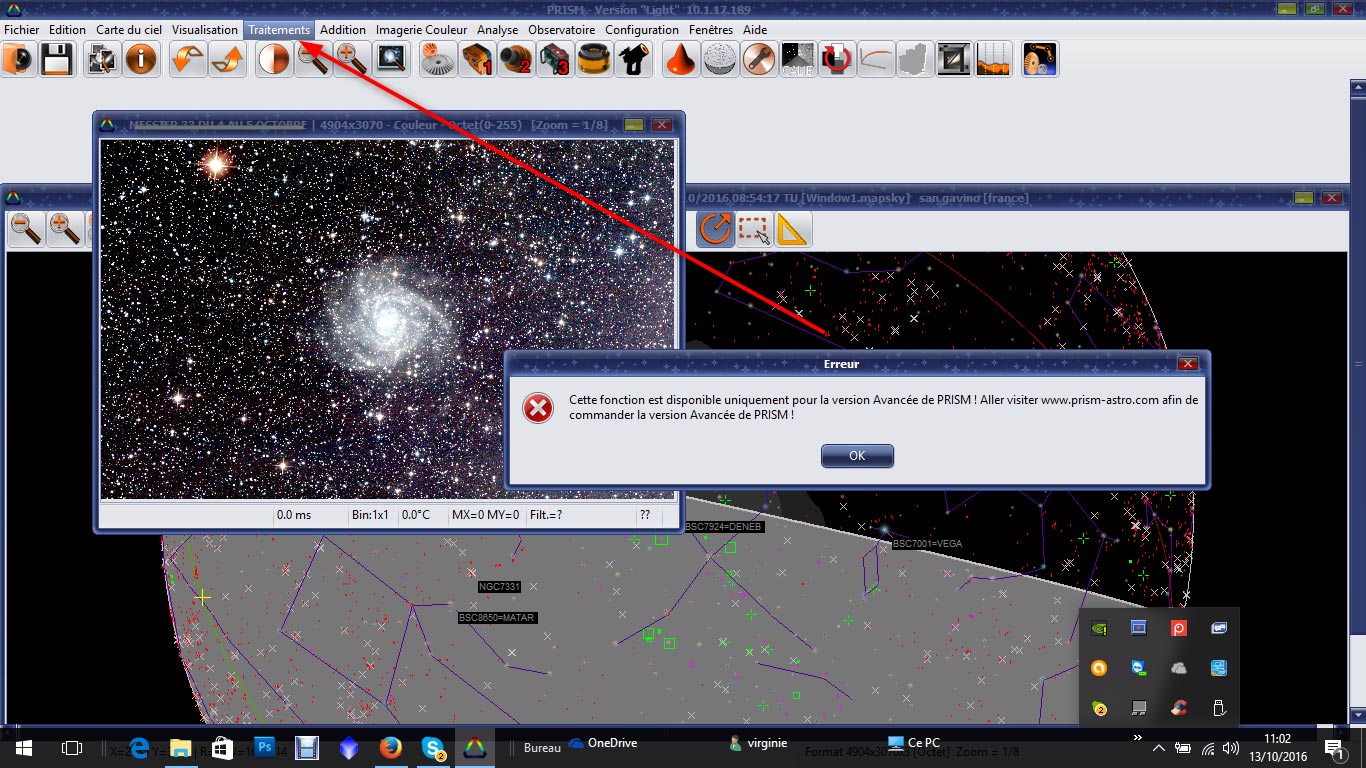Click the orange histogram graph toolbar icon
Screen dimensions: 1366x768
coord(994,60)
